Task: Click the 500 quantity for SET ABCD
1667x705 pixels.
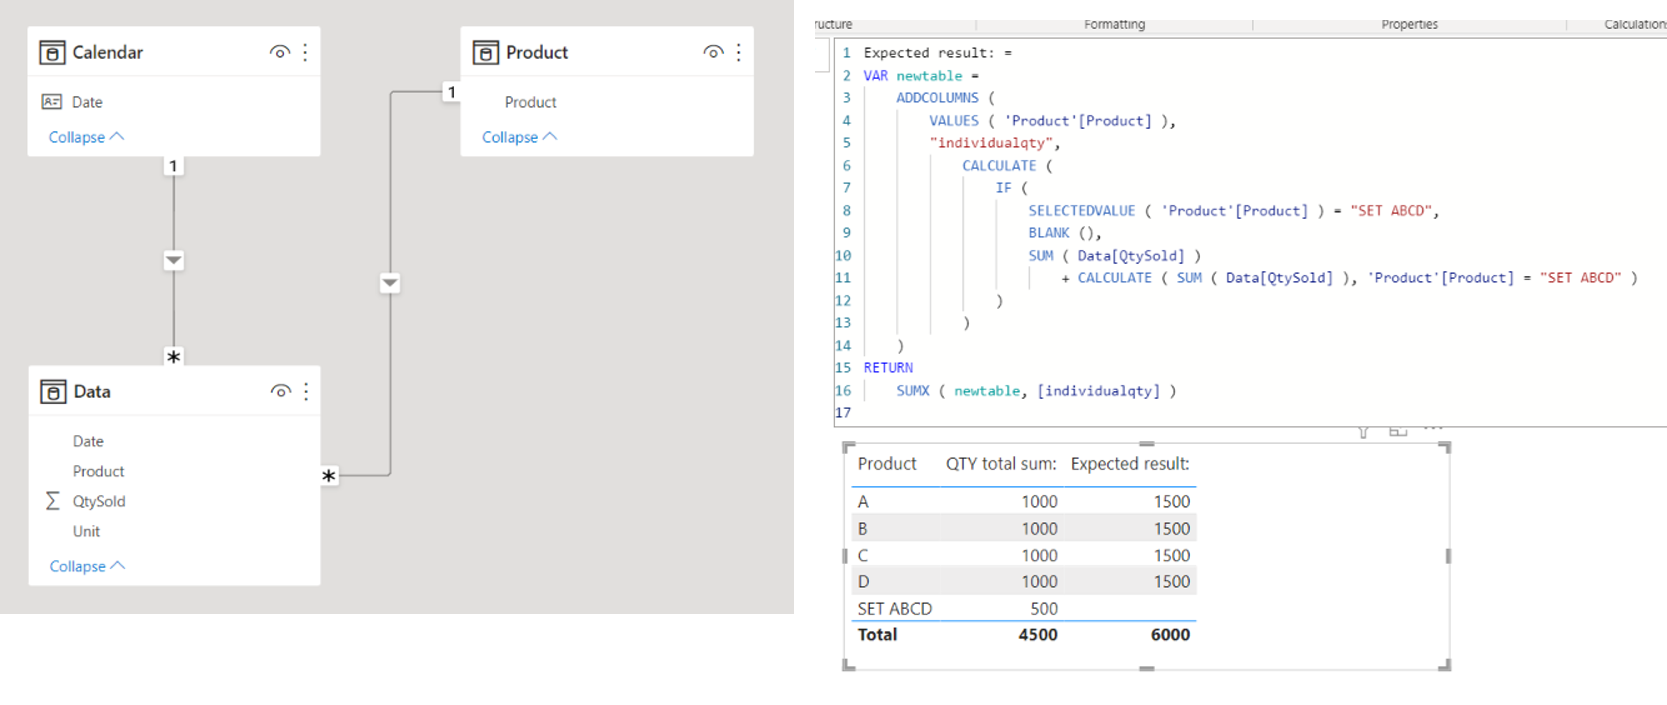Action: [1044, 609]
